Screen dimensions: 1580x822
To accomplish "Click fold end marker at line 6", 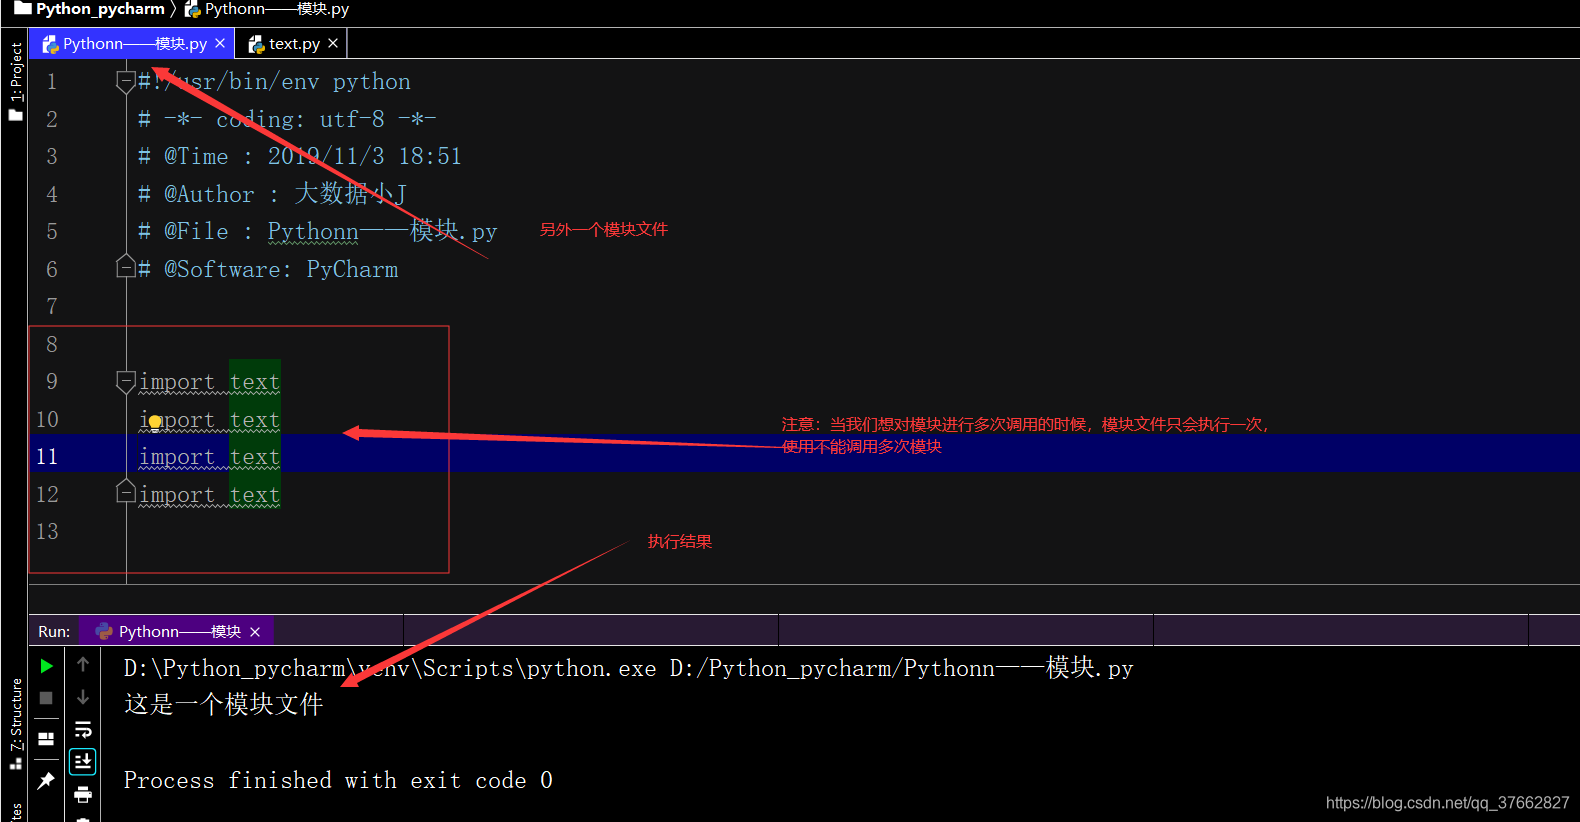I will point(125,267).
